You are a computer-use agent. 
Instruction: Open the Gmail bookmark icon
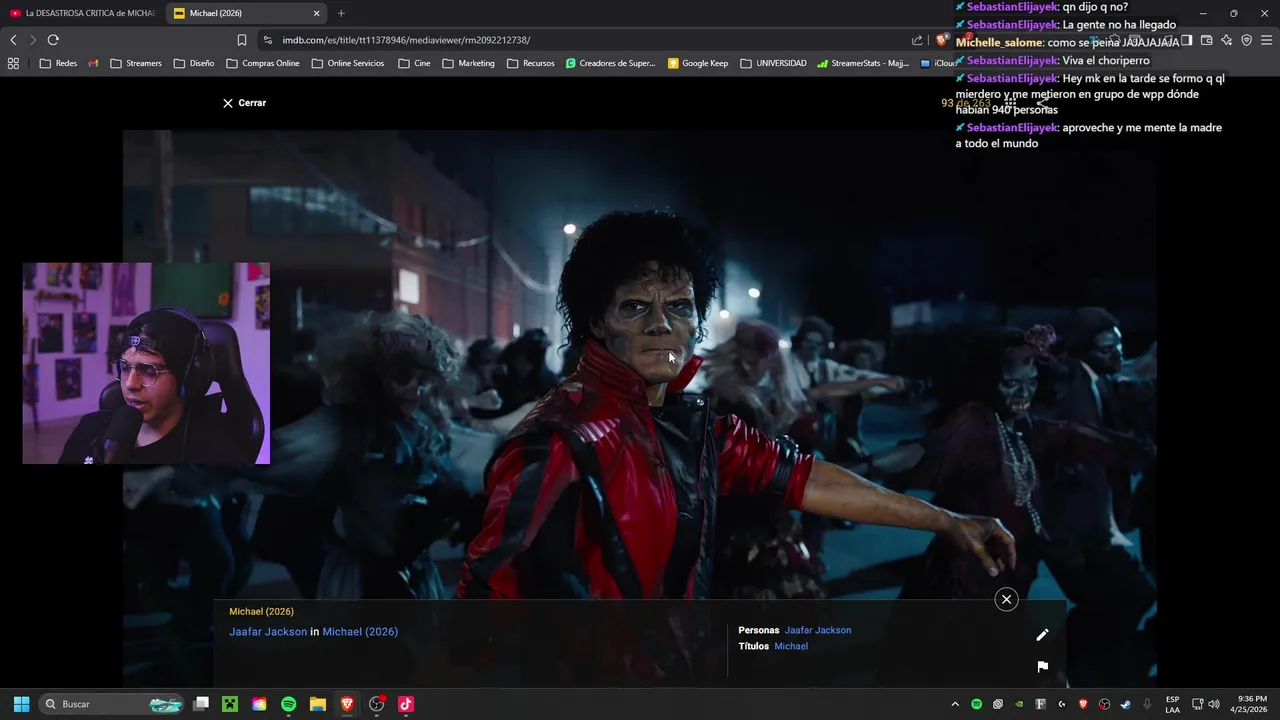click(x=93, y=63)
